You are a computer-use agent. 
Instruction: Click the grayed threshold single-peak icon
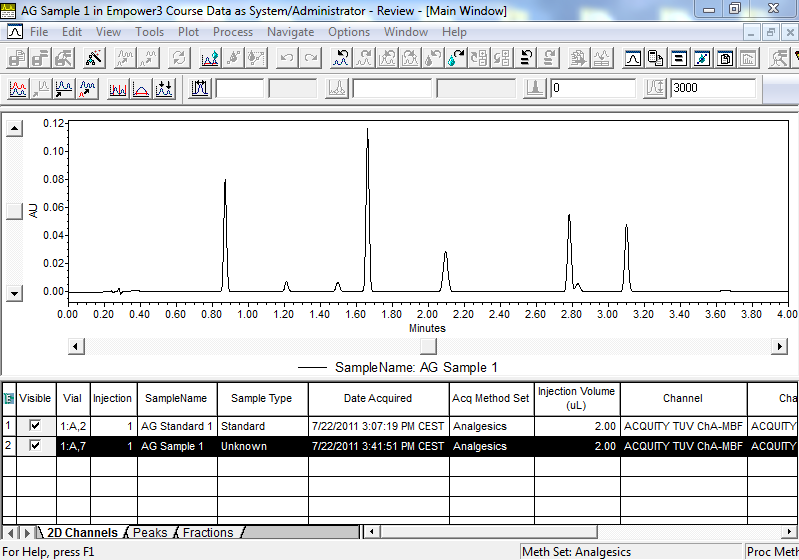535,88
